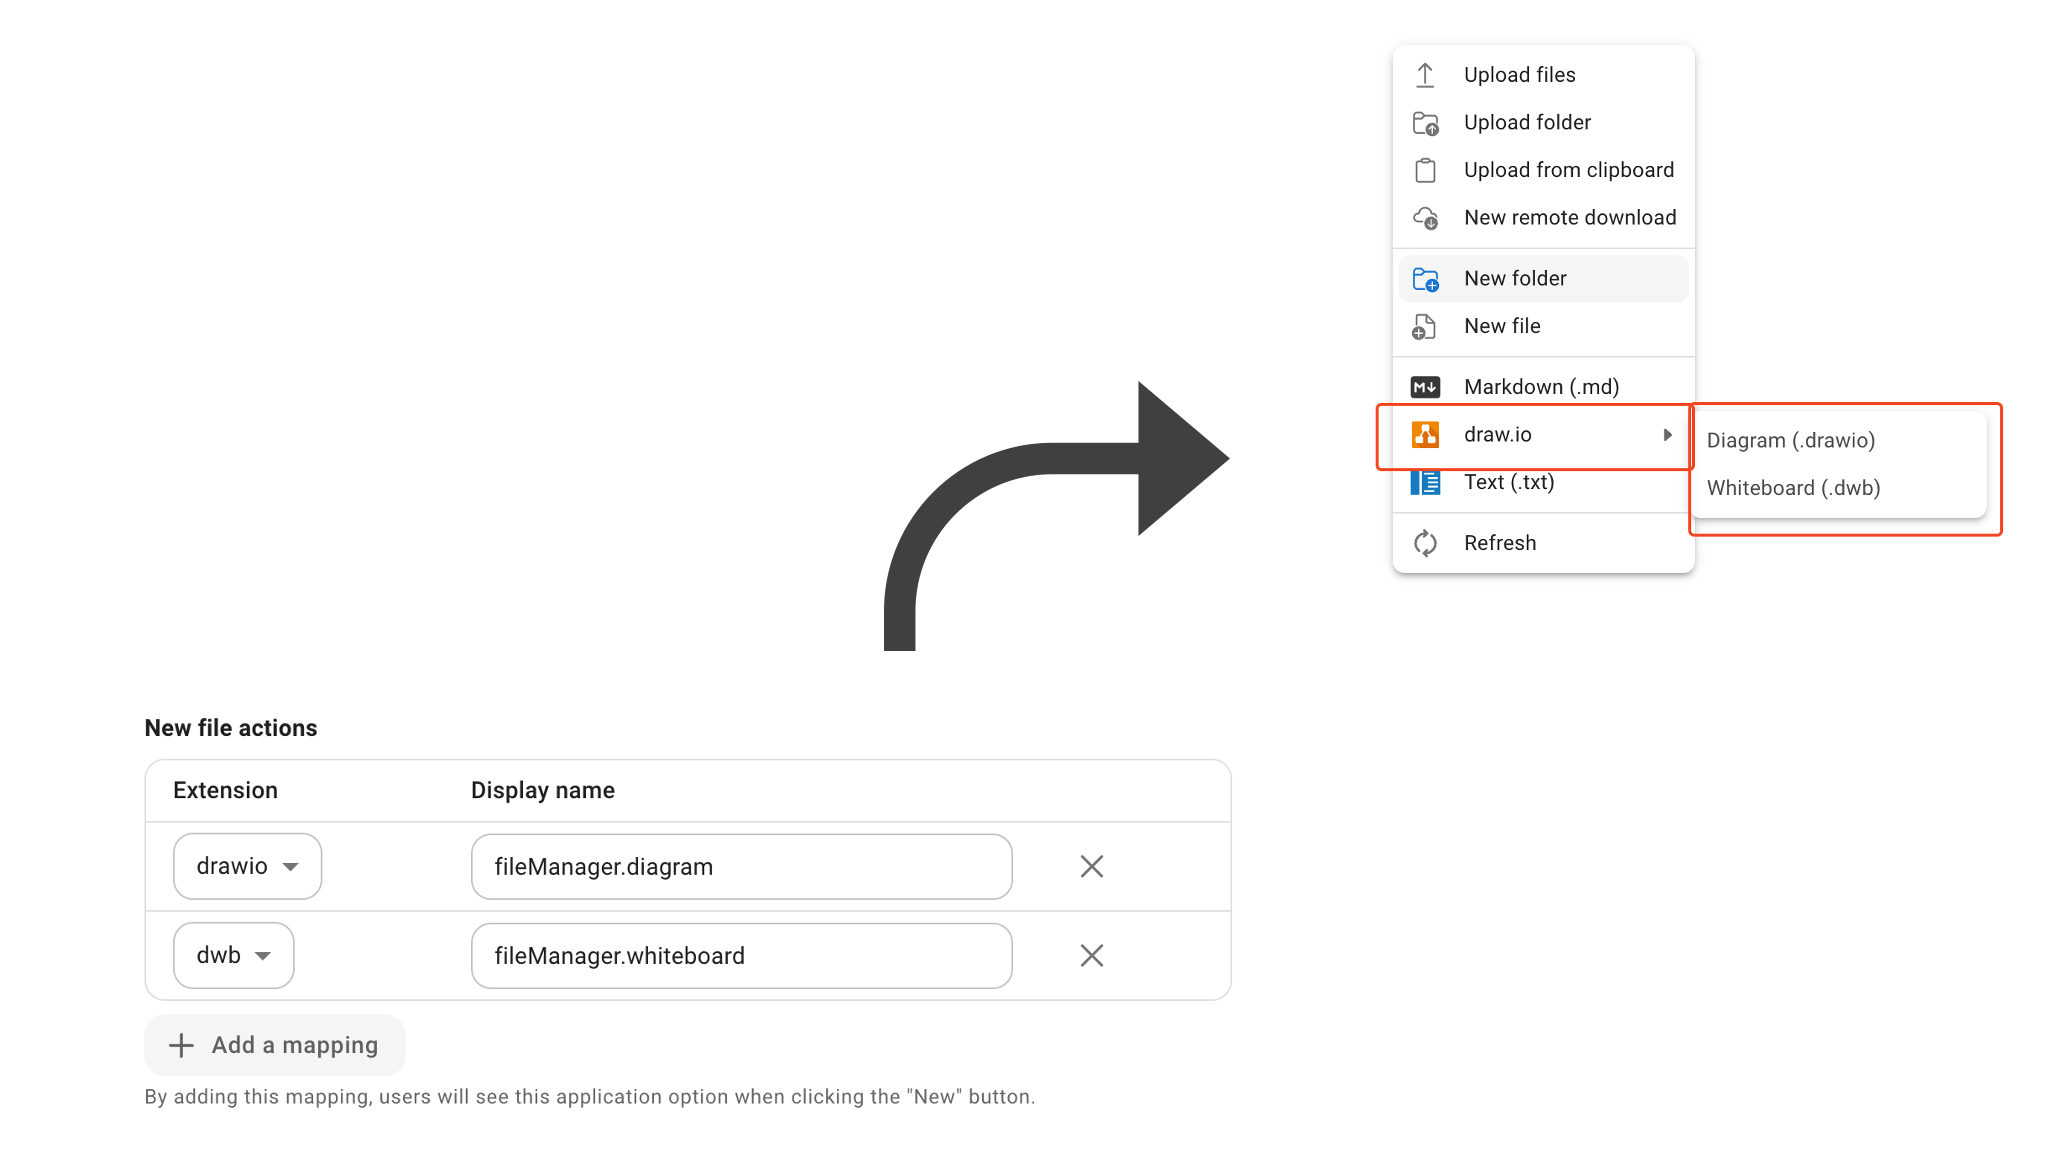The image size is (2060, 1166).
Task: Click the clipboard upload icon
Action: [x=1425, y=171]
